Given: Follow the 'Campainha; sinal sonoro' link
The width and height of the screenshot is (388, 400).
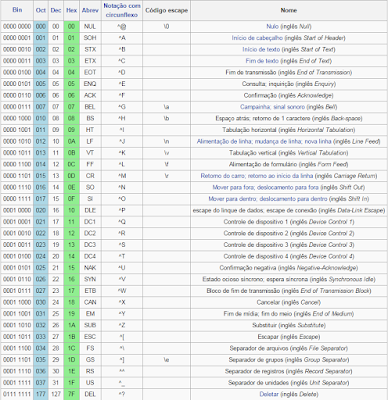Looking at the screenshot, I should click(x=272, y=107).
